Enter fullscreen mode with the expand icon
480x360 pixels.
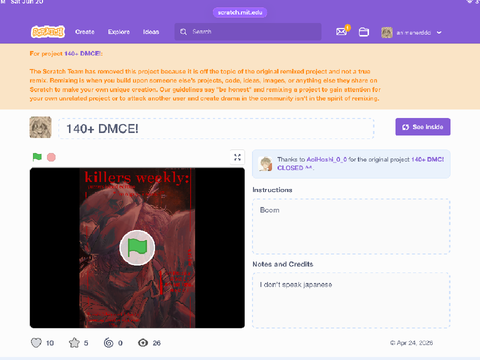(x=237, y=157)
